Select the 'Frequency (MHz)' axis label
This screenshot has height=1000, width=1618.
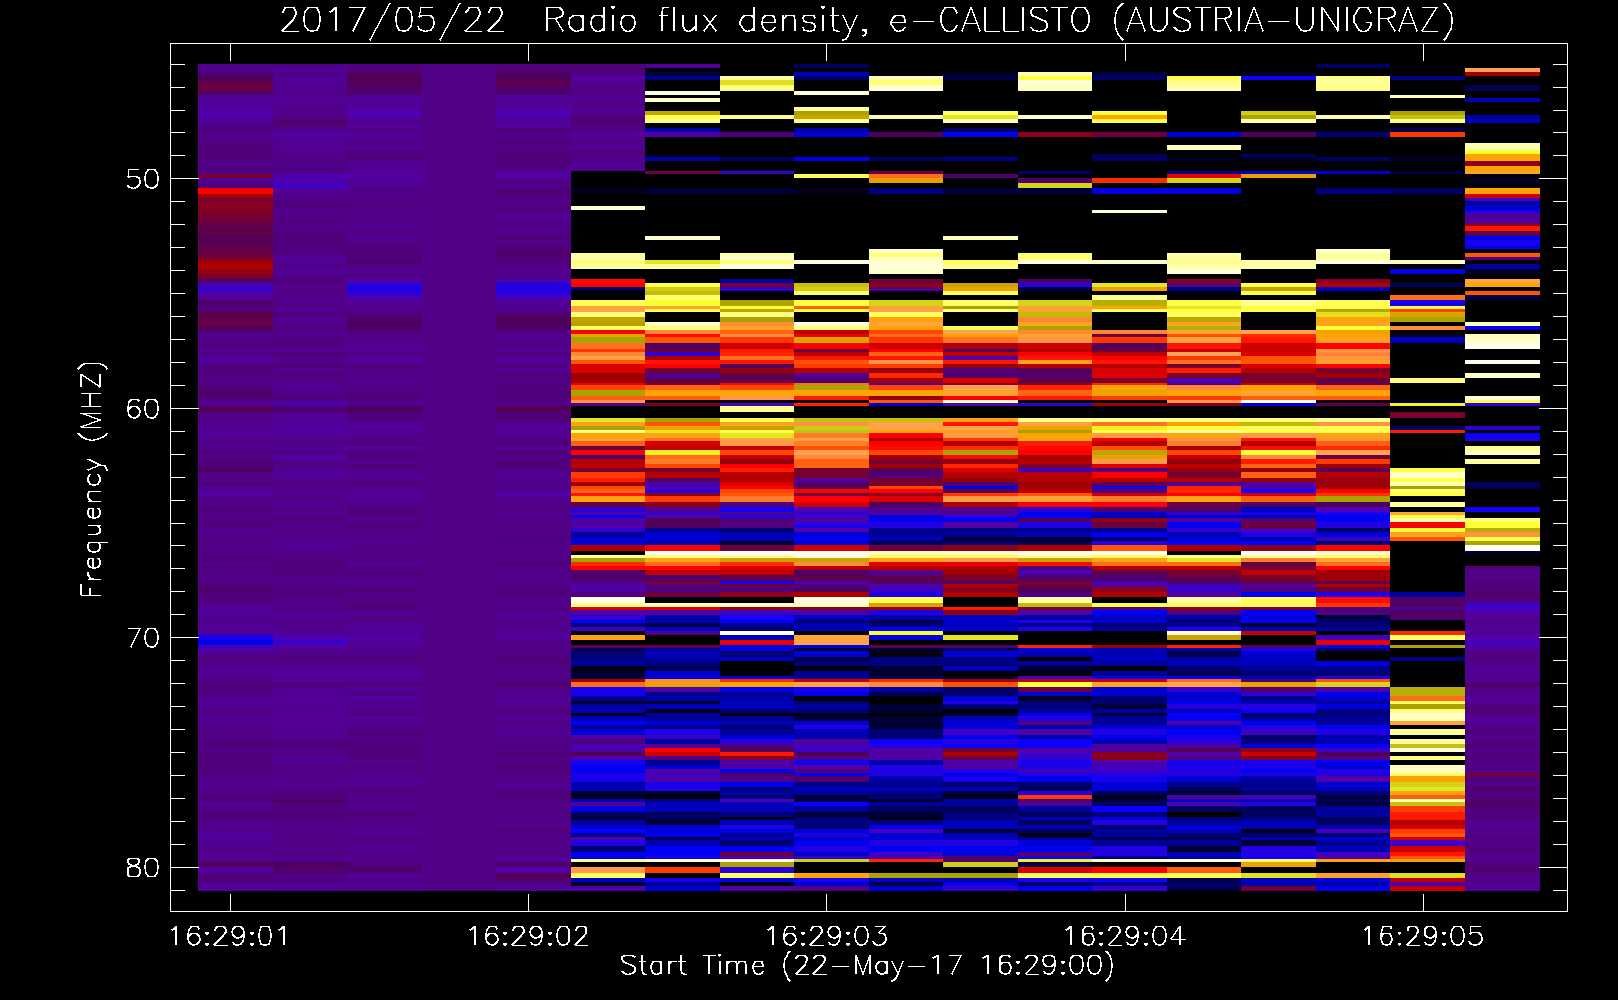coord(91,479)
